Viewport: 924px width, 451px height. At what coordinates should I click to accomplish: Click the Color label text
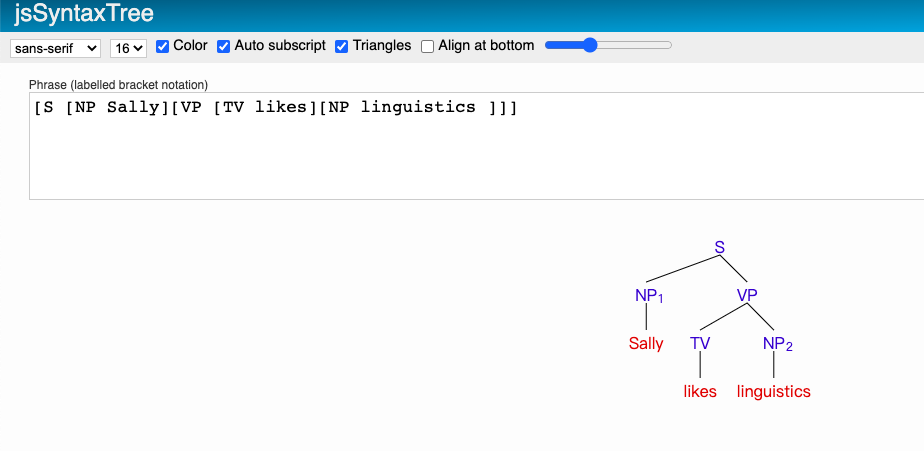[x=190, y=45]
